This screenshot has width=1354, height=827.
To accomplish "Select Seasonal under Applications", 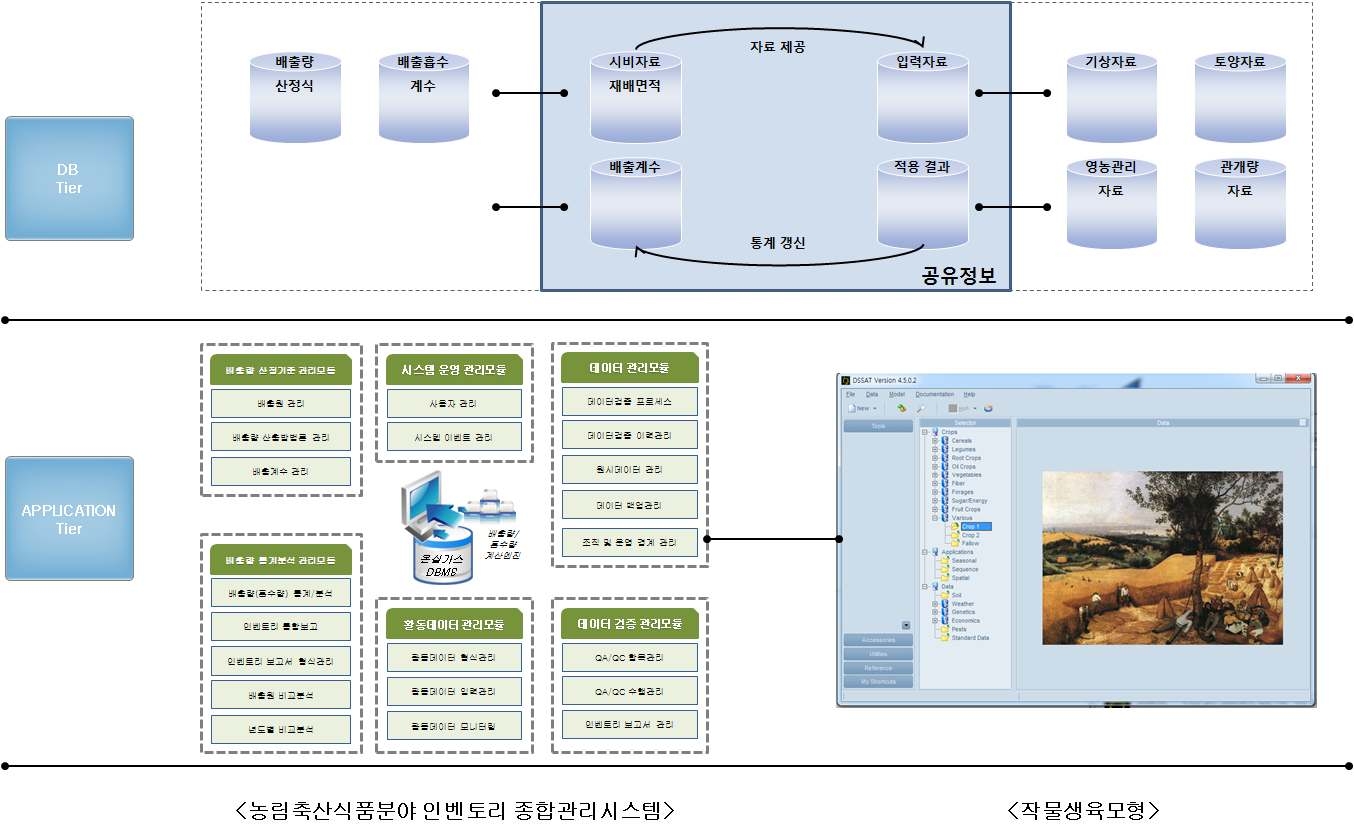I will [964, 560].
